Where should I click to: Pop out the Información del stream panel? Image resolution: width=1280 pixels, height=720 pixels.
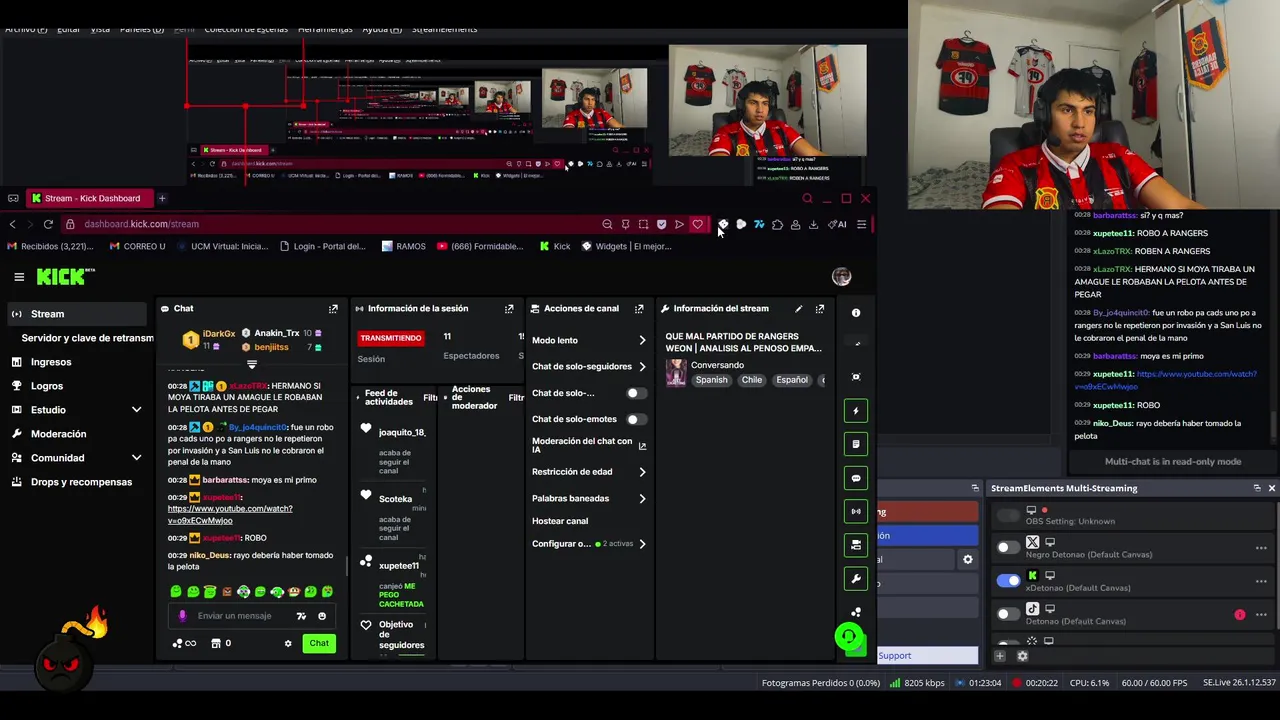(x=820, y=309)
